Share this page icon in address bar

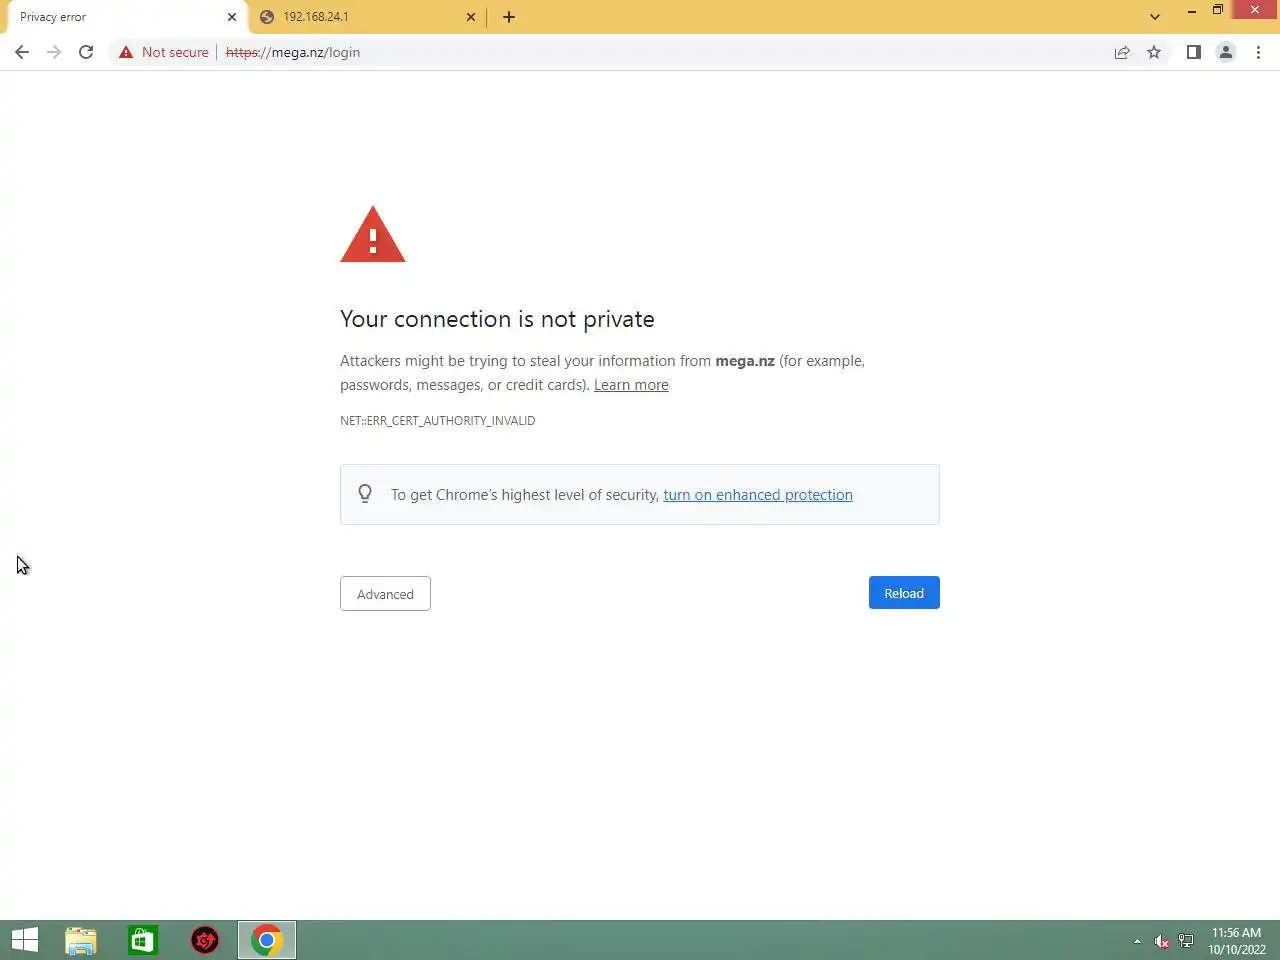(x=1122, y=52)
